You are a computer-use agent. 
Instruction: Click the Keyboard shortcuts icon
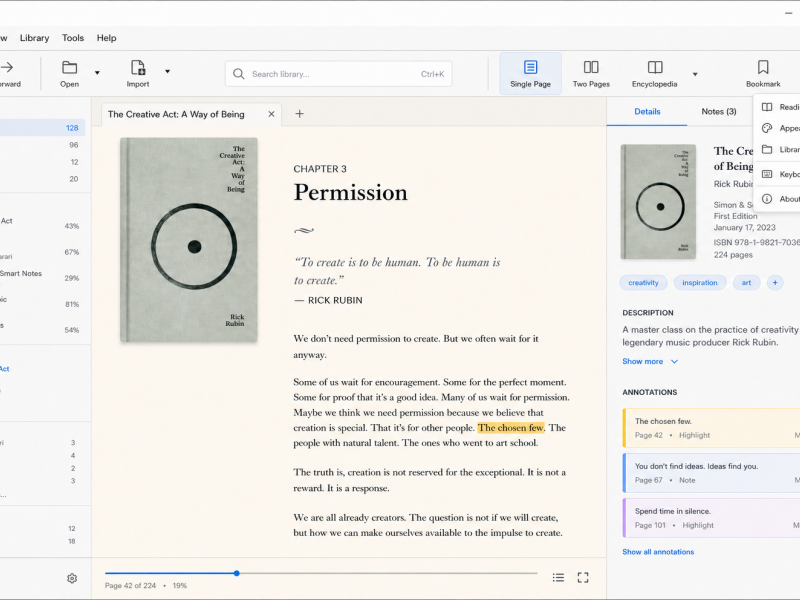click(767, 174)
